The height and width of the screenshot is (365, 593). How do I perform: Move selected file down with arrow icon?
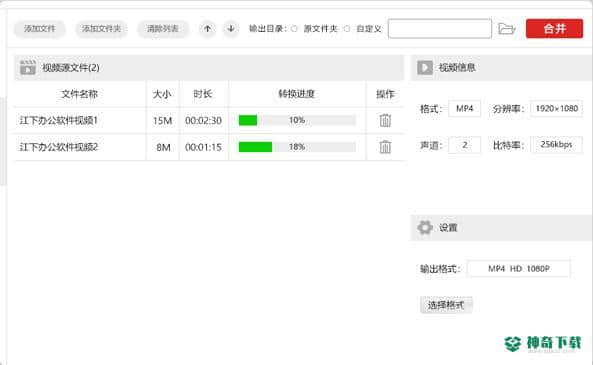231,29
